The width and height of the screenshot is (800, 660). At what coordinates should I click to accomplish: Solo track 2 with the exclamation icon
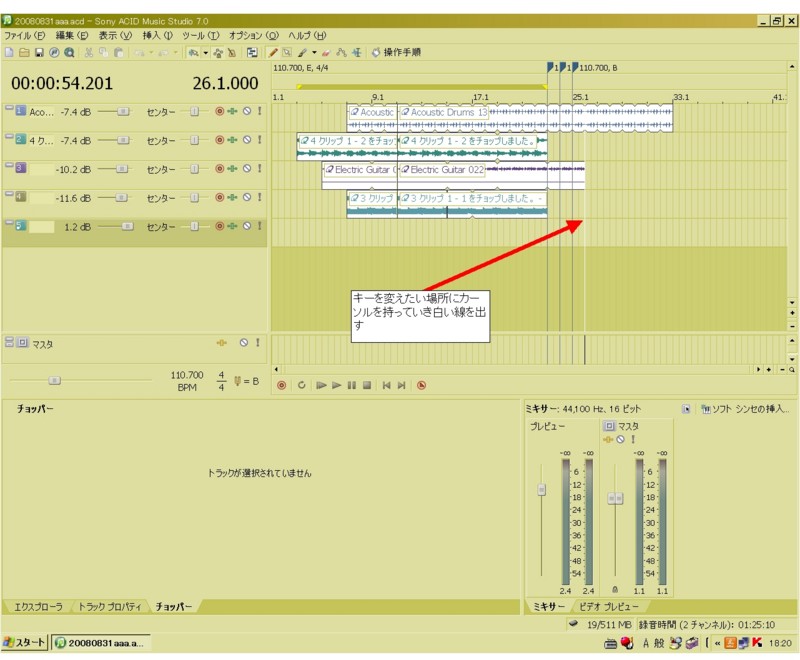tap(260, 140)
